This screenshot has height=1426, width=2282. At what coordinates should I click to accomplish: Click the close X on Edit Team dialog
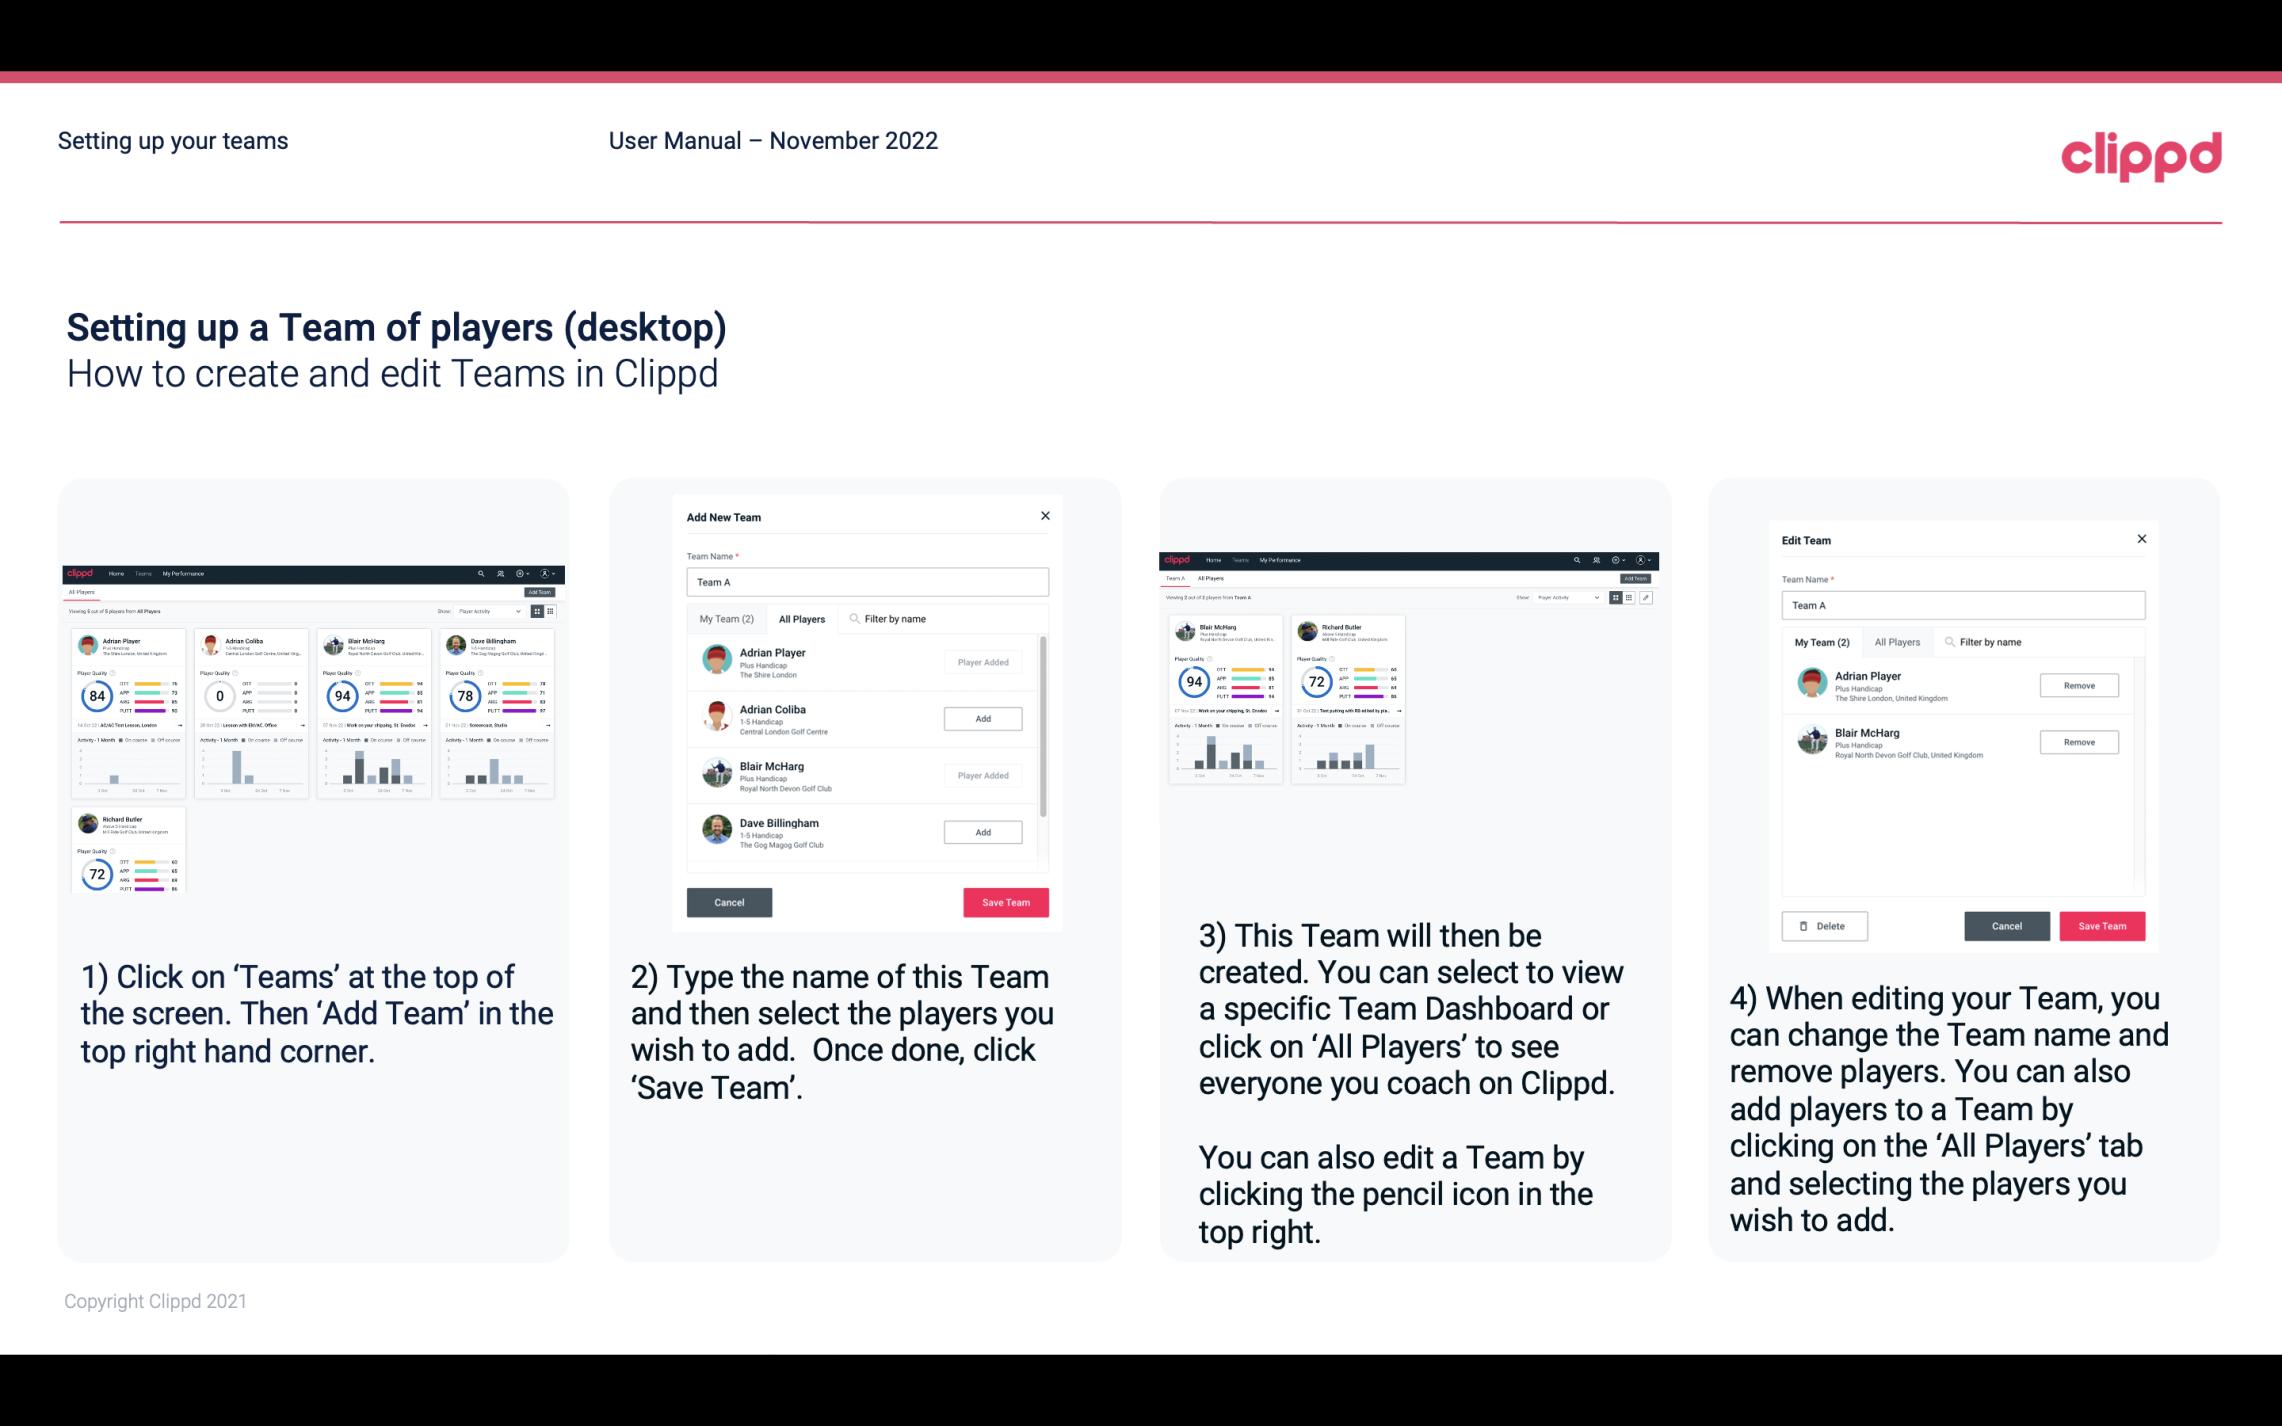(2141, 540)
